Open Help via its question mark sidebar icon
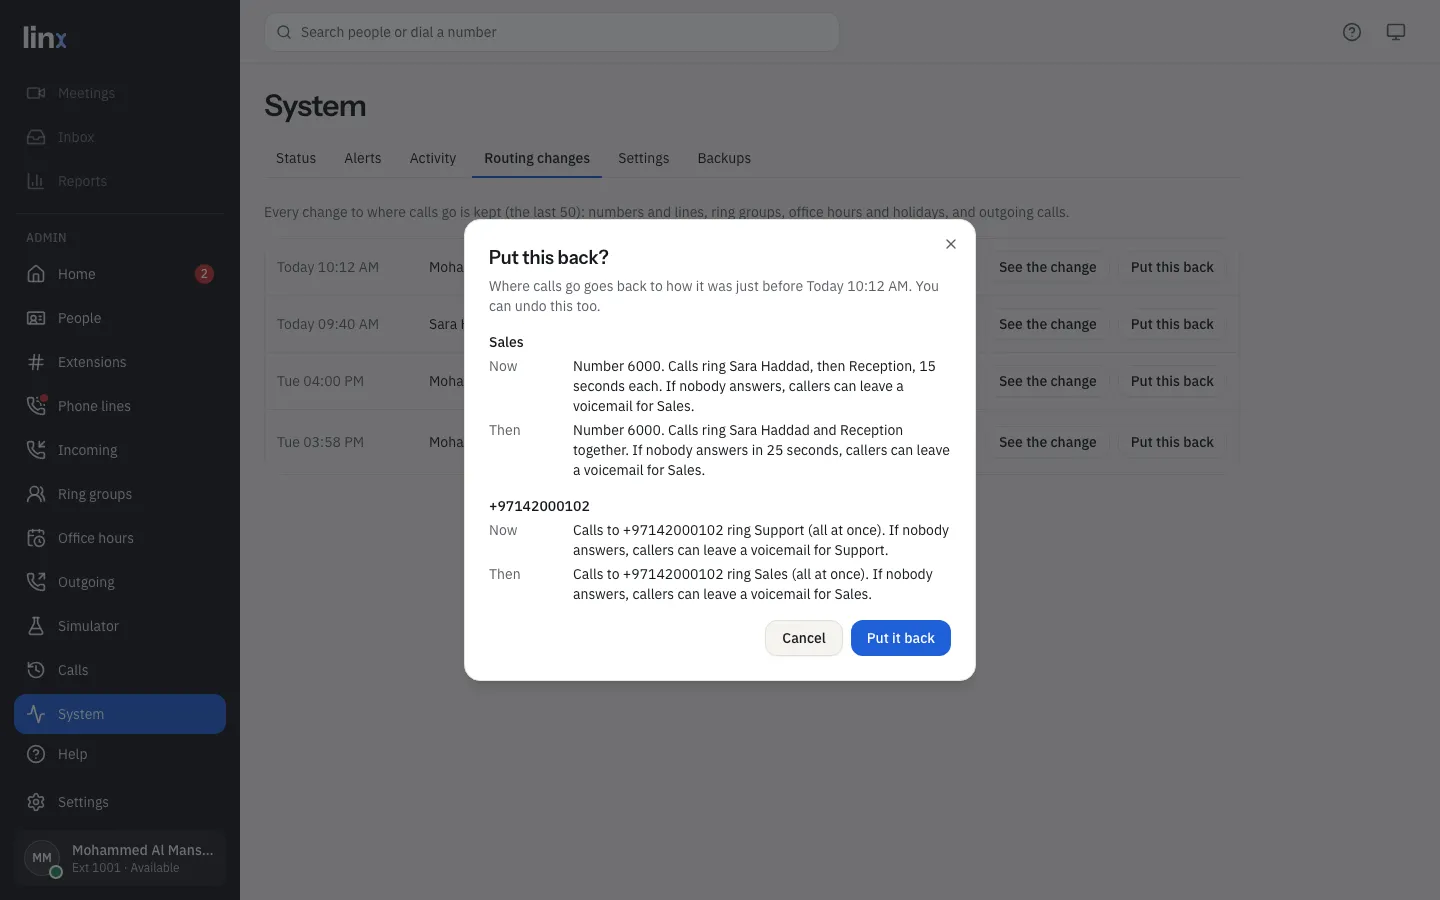1440x900 pixels. tap(36, 754)
